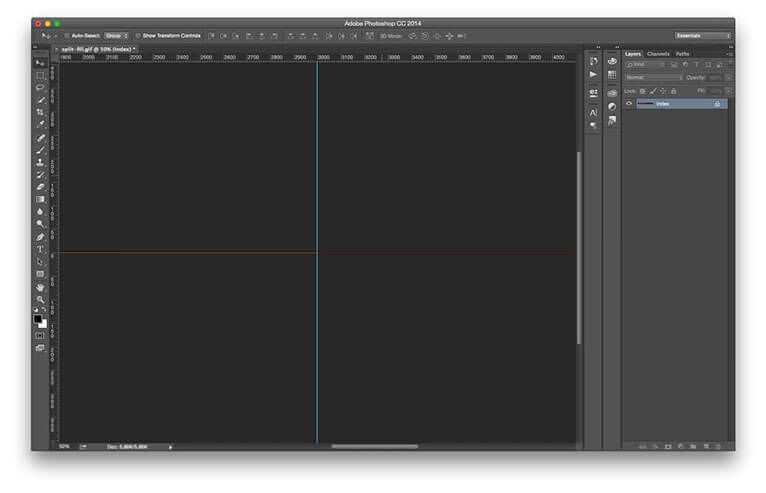
Task: Select the Index layer thumbnail
Action: pos(646,104)
